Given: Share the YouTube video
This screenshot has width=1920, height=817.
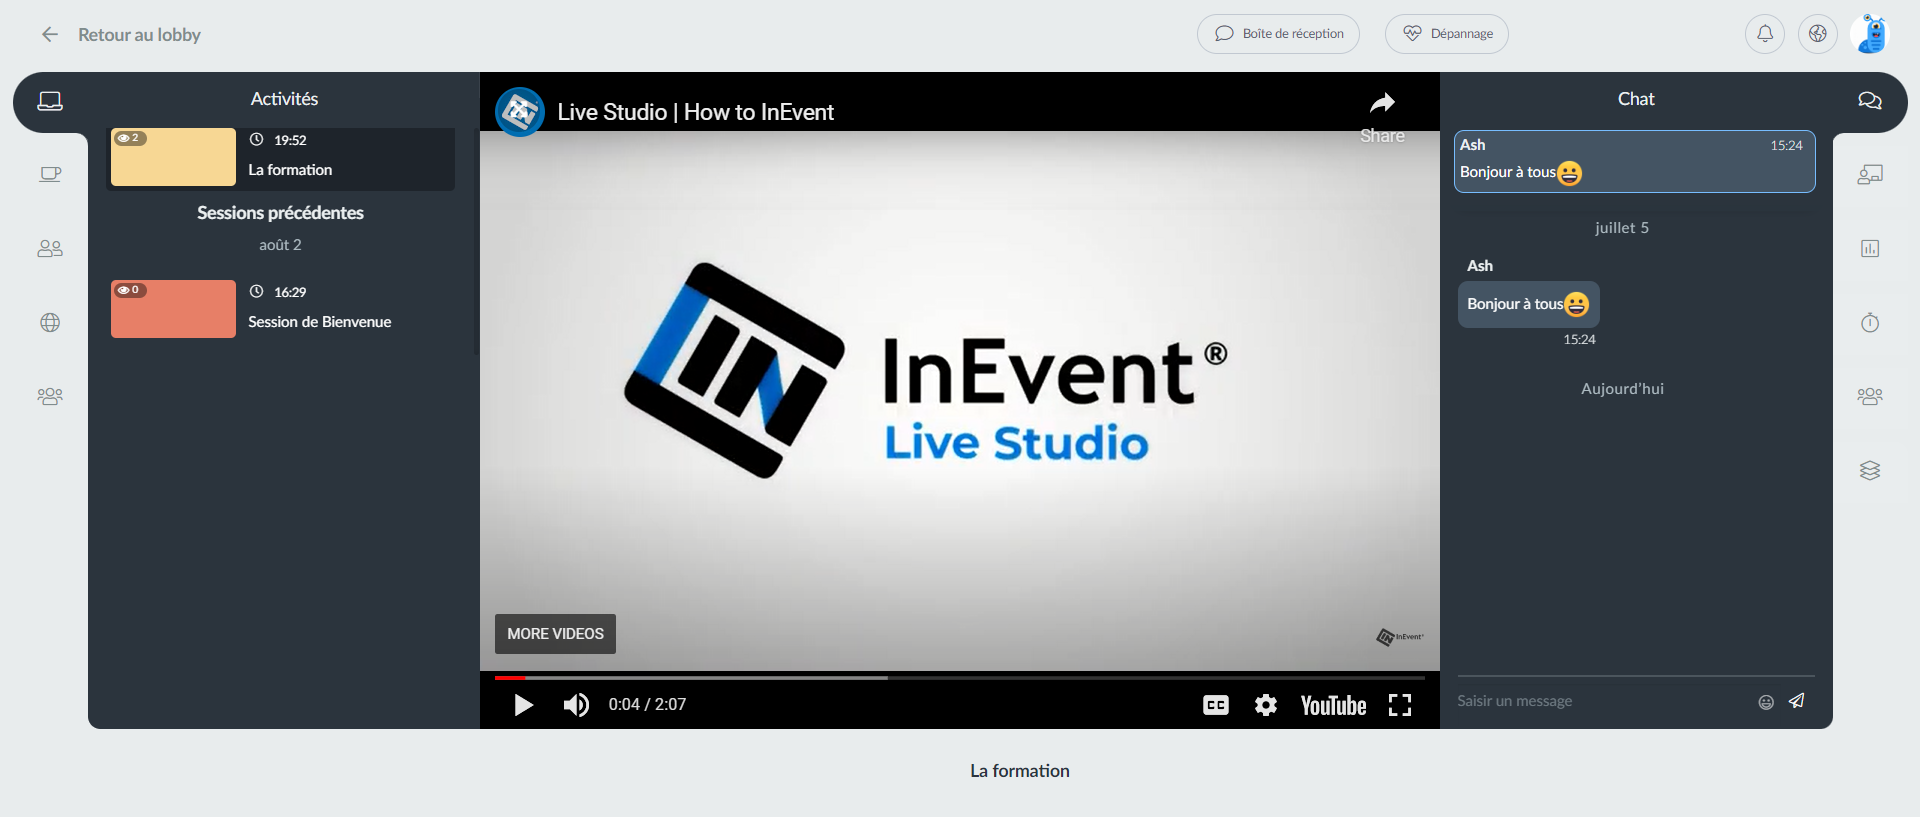Looking at the screenshot, I should [x=1382, y=117].
